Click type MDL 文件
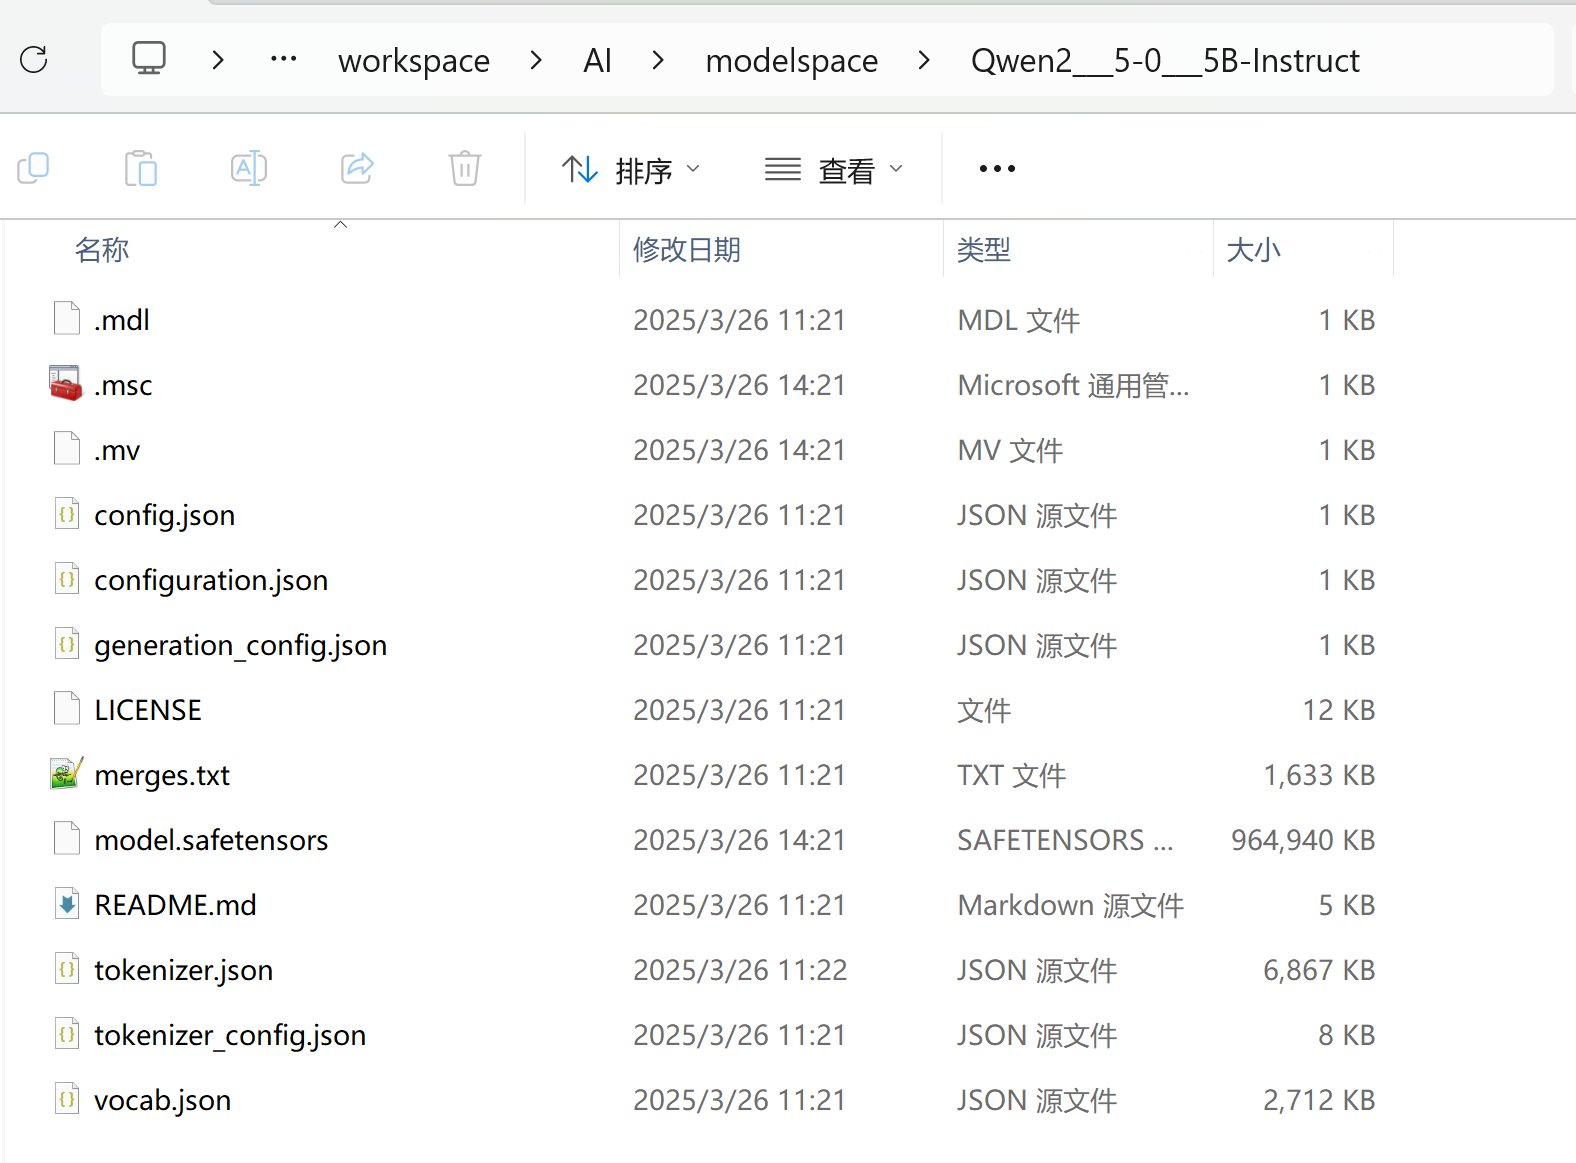The image size is (1576, 1163). point(1019,320)
